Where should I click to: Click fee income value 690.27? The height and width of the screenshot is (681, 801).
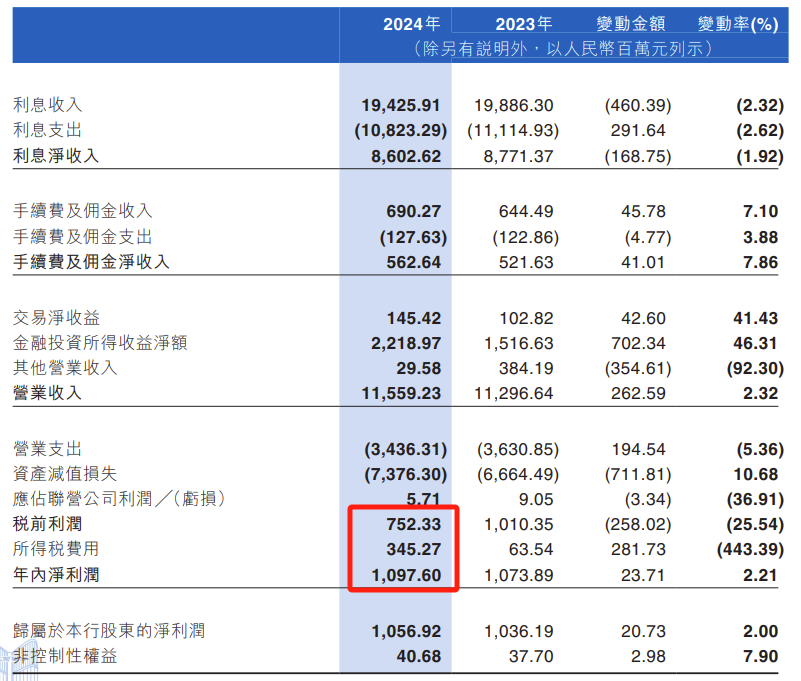click(413, 211)
